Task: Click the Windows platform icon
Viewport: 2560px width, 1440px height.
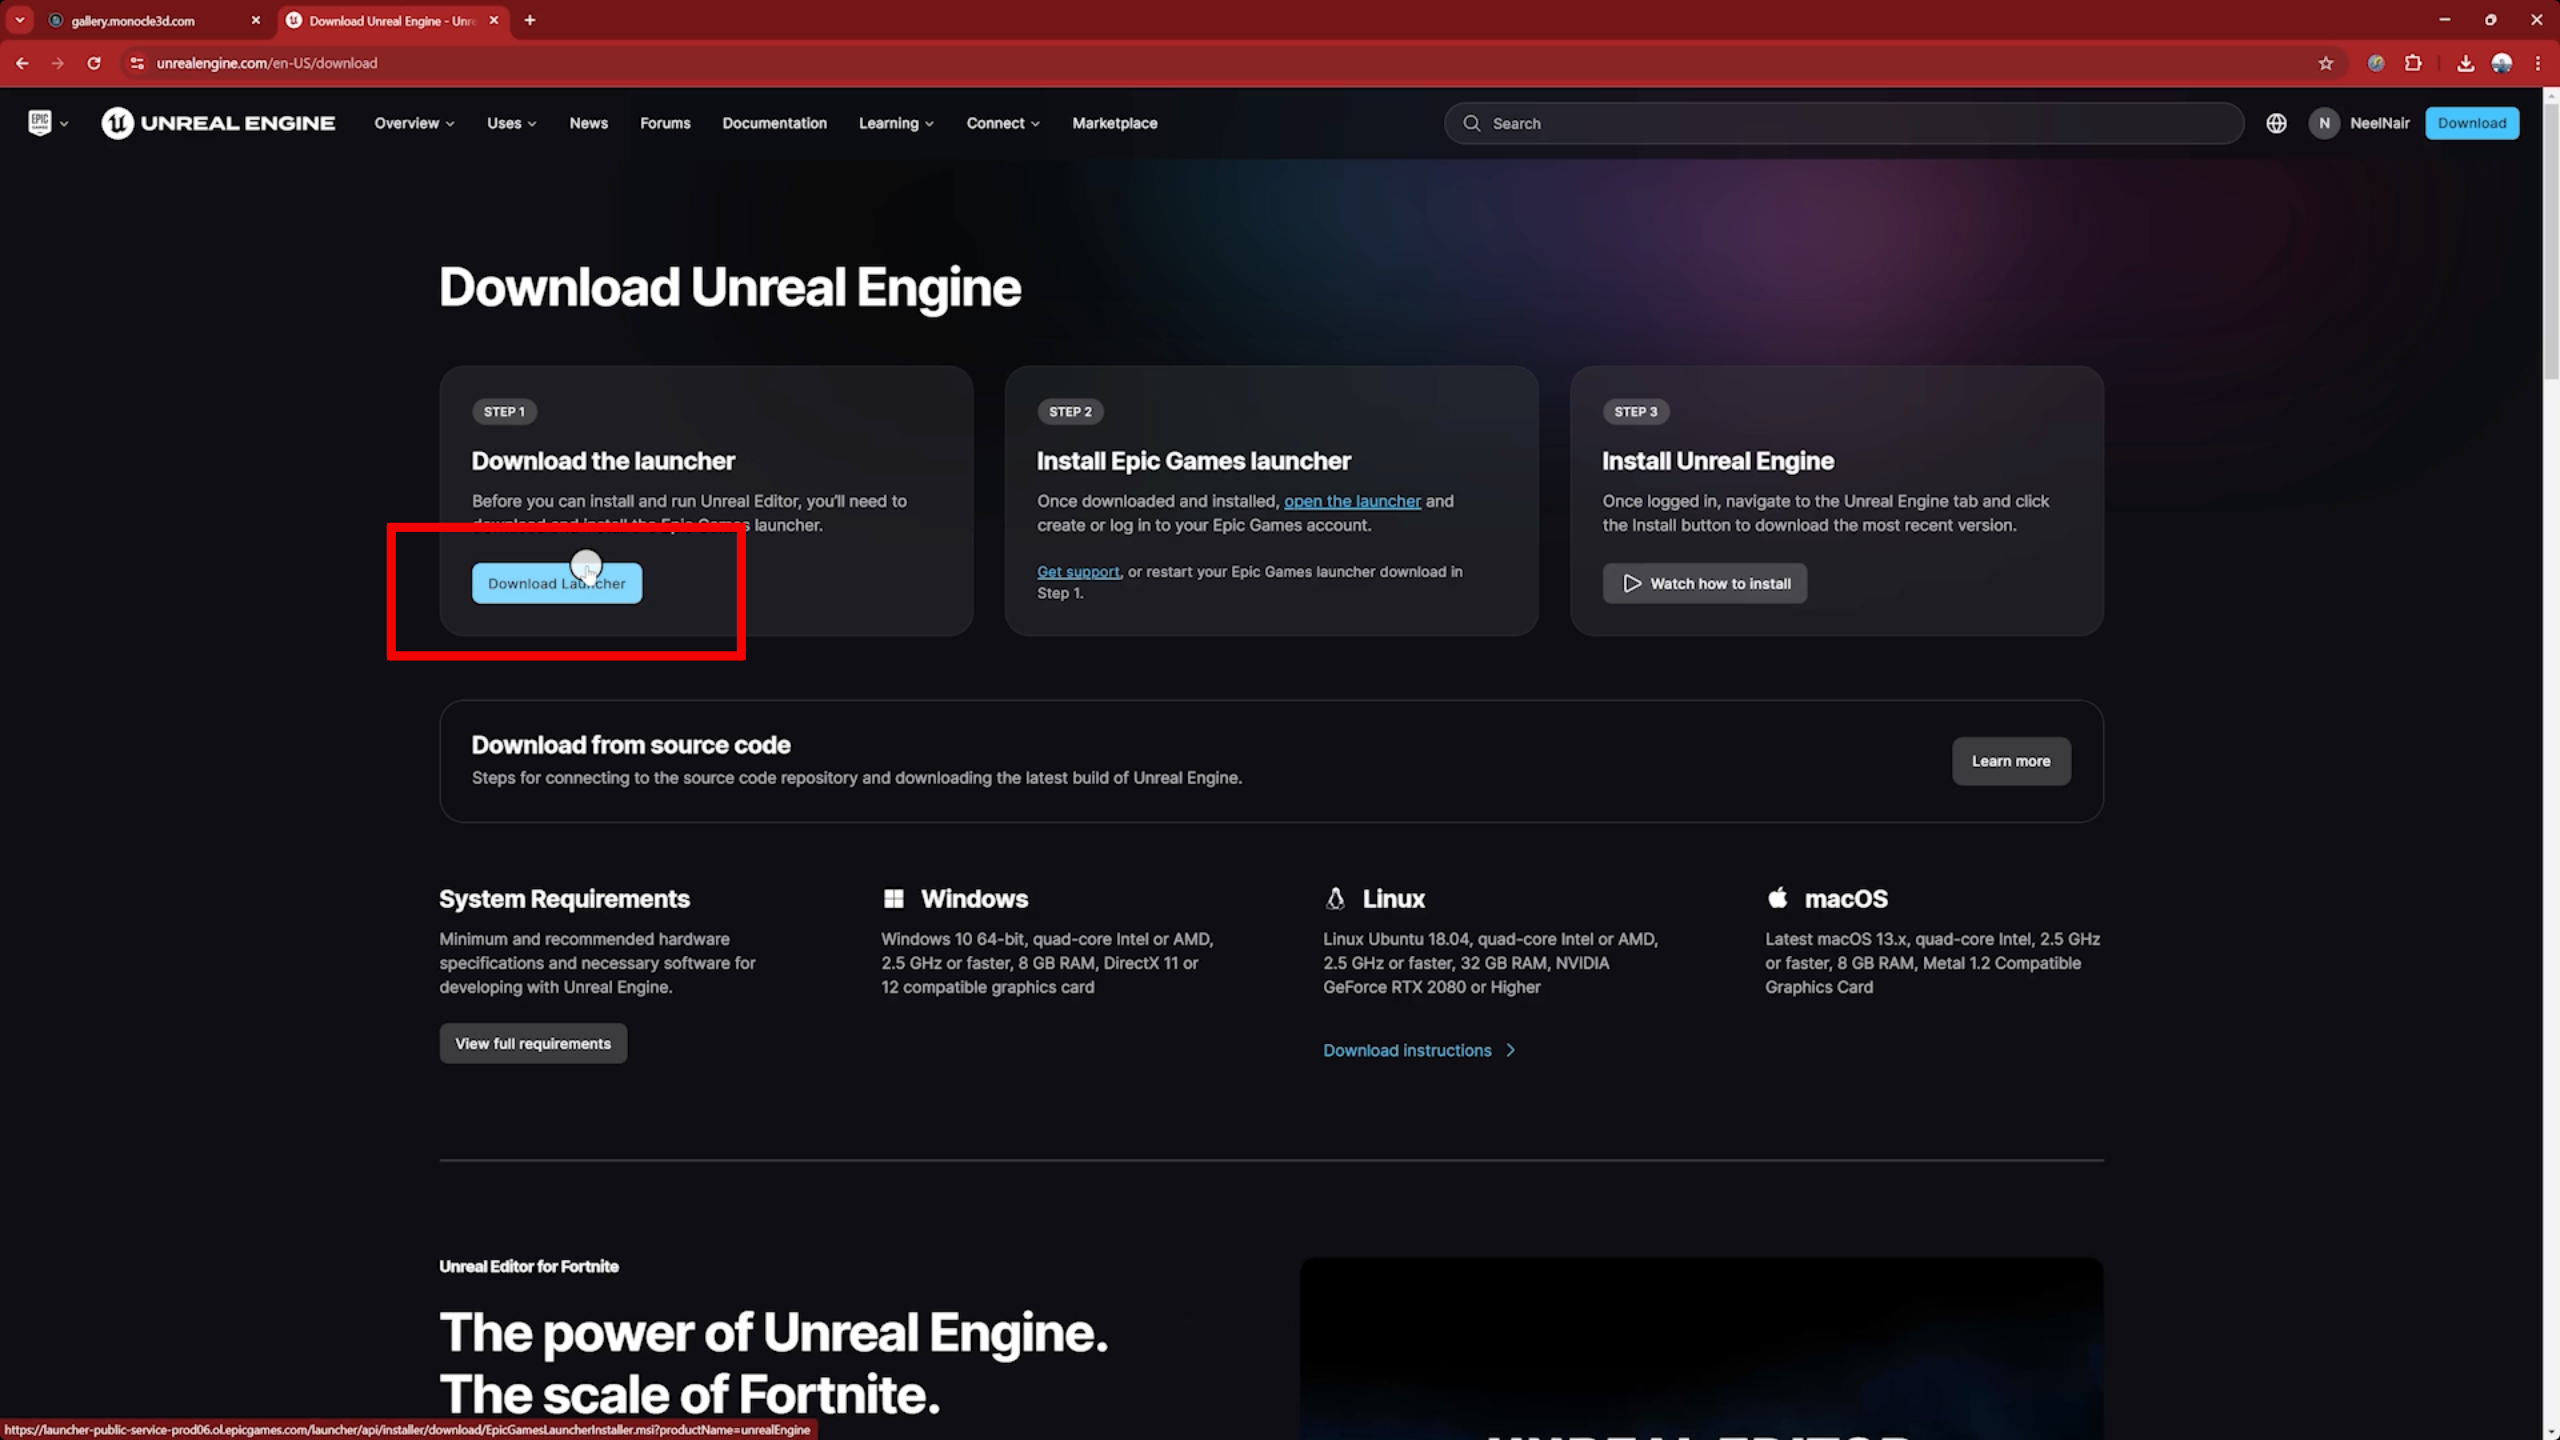Action: click(896, 898)
